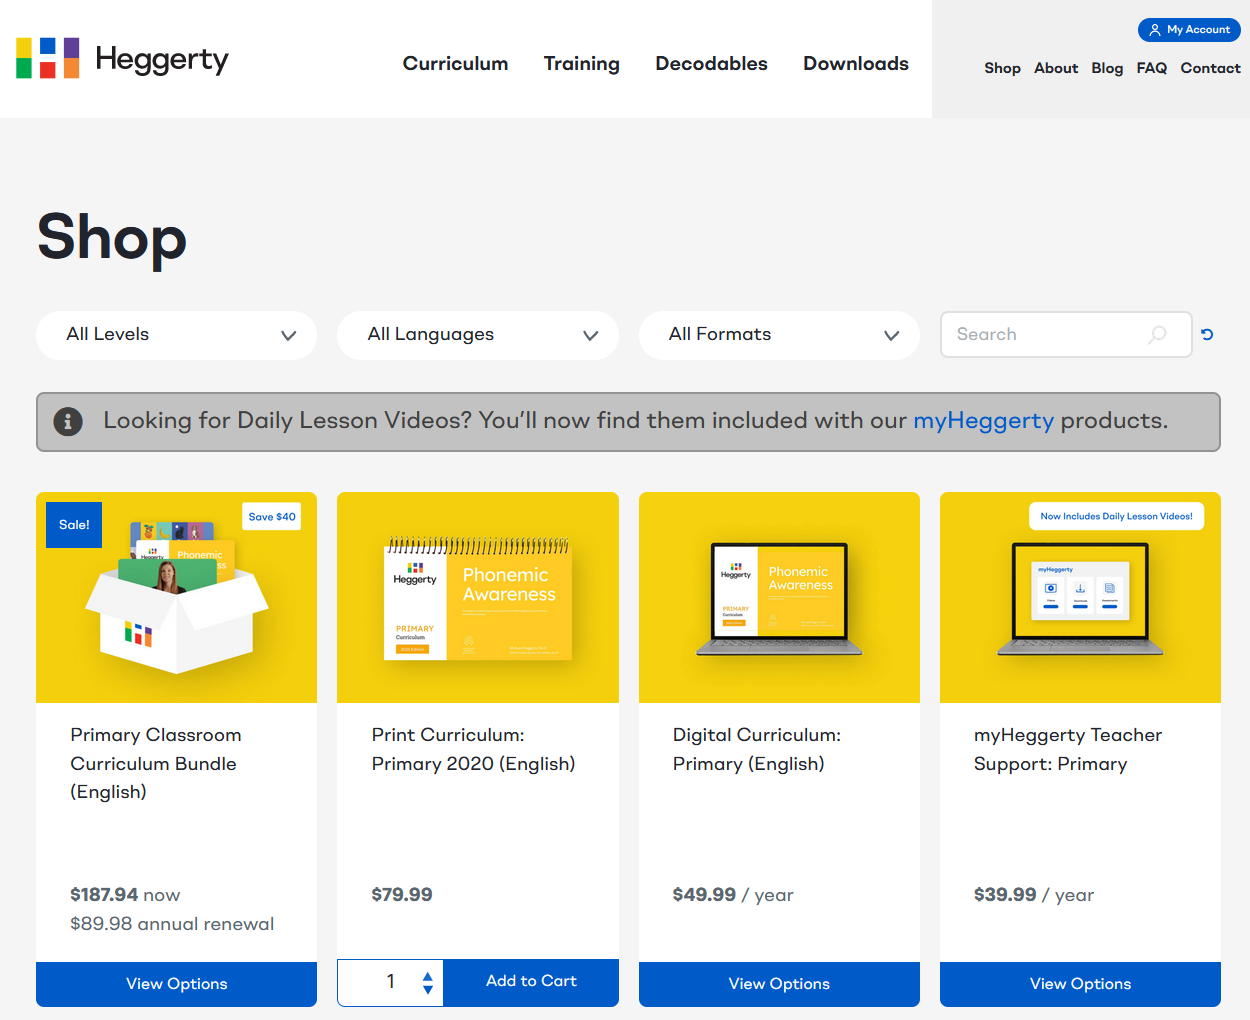Open the Digital Curriculum laptop image
1250x1020 pixels.
click(779, 597)
